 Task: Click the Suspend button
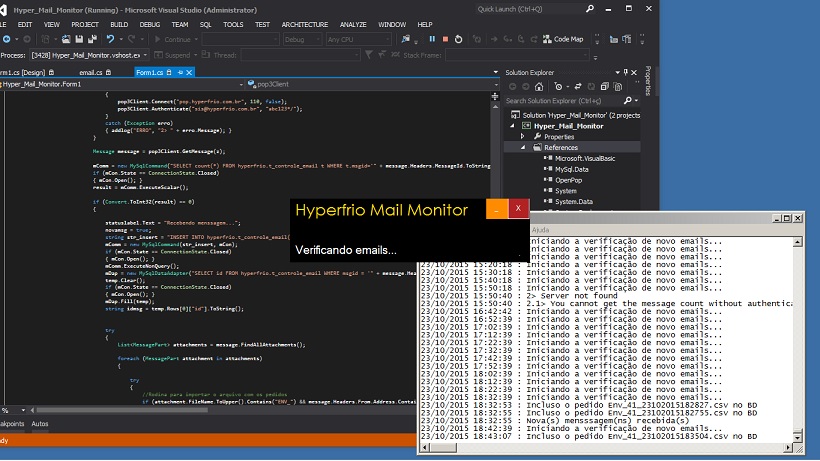pos(173,55)
